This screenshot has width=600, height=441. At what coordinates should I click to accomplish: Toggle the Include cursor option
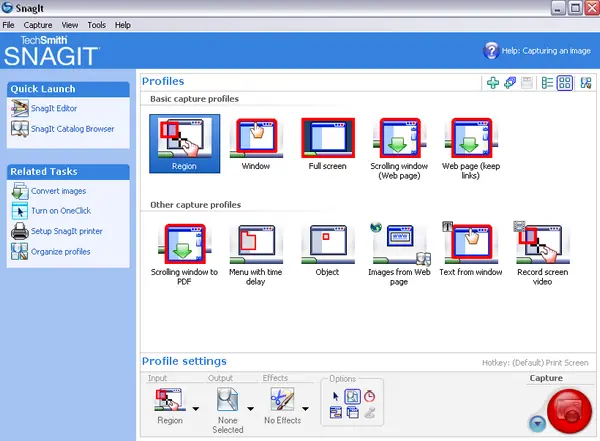click(336, 396)
